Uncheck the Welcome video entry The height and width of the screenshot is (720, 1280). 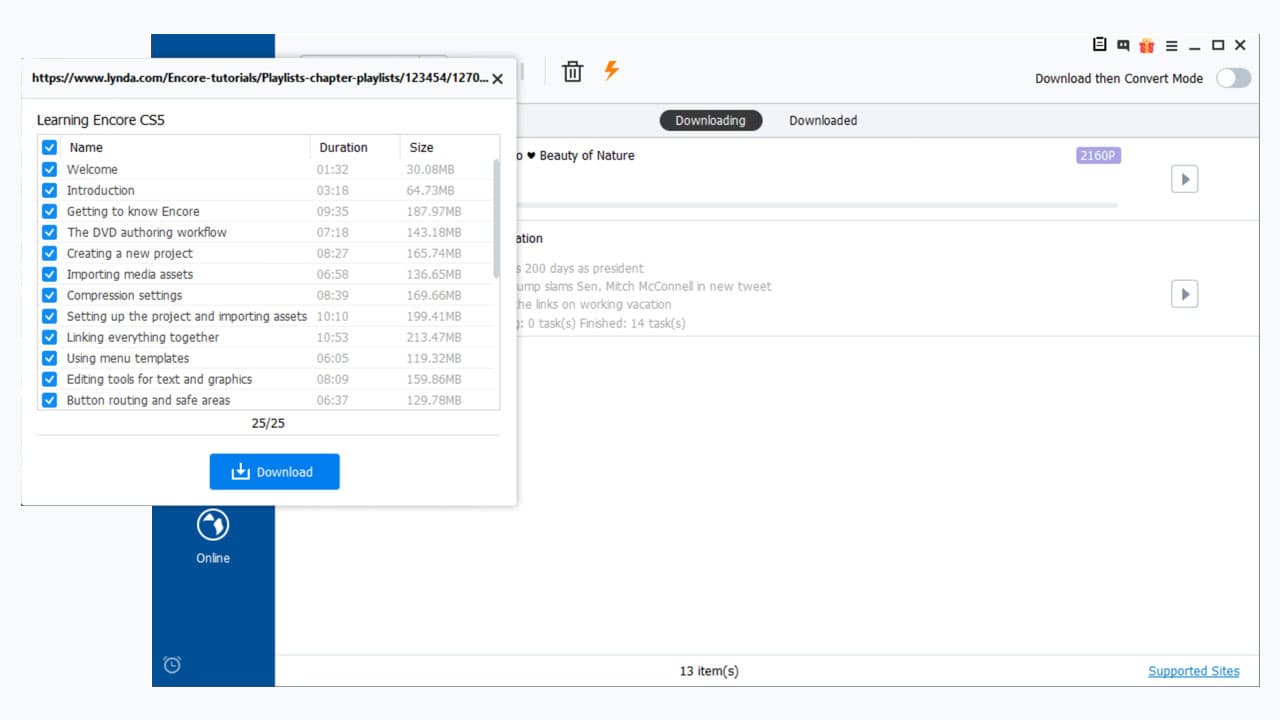click(49, 169)
